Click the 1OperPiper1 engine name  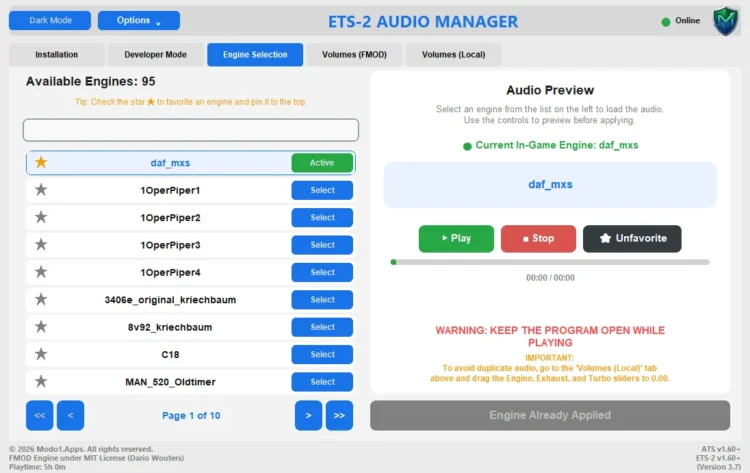[170, 190]
